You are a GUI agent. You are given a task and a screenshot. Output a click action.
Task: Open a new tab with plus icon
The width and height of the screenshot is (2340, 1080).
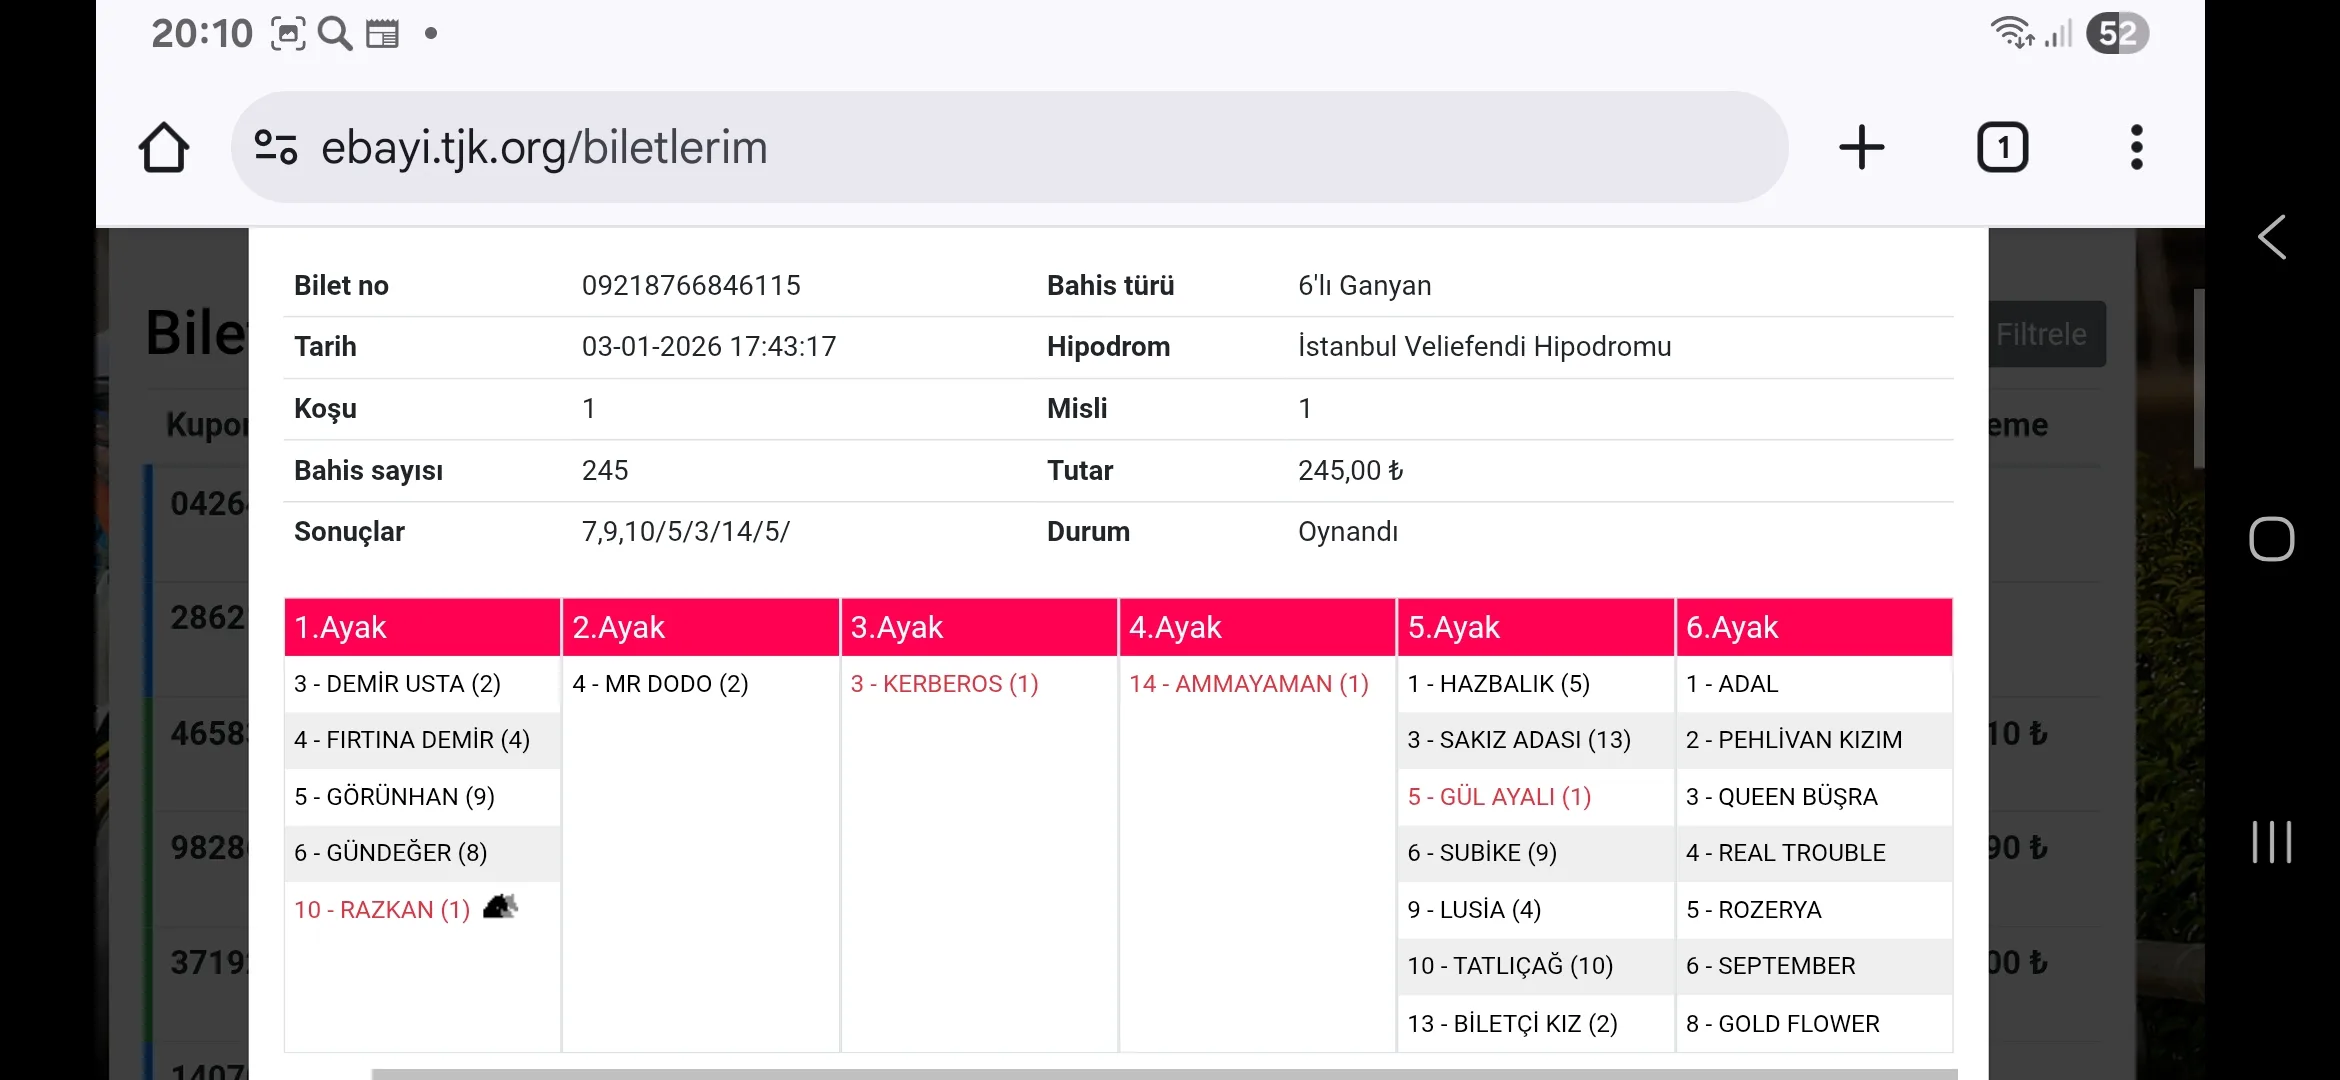[x=1861, y=148]
